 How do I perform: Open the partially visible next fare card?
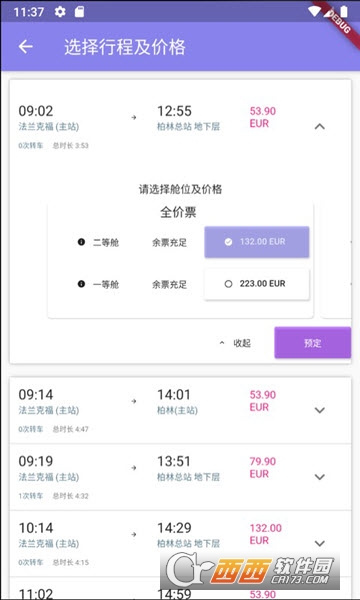[336, 260]
